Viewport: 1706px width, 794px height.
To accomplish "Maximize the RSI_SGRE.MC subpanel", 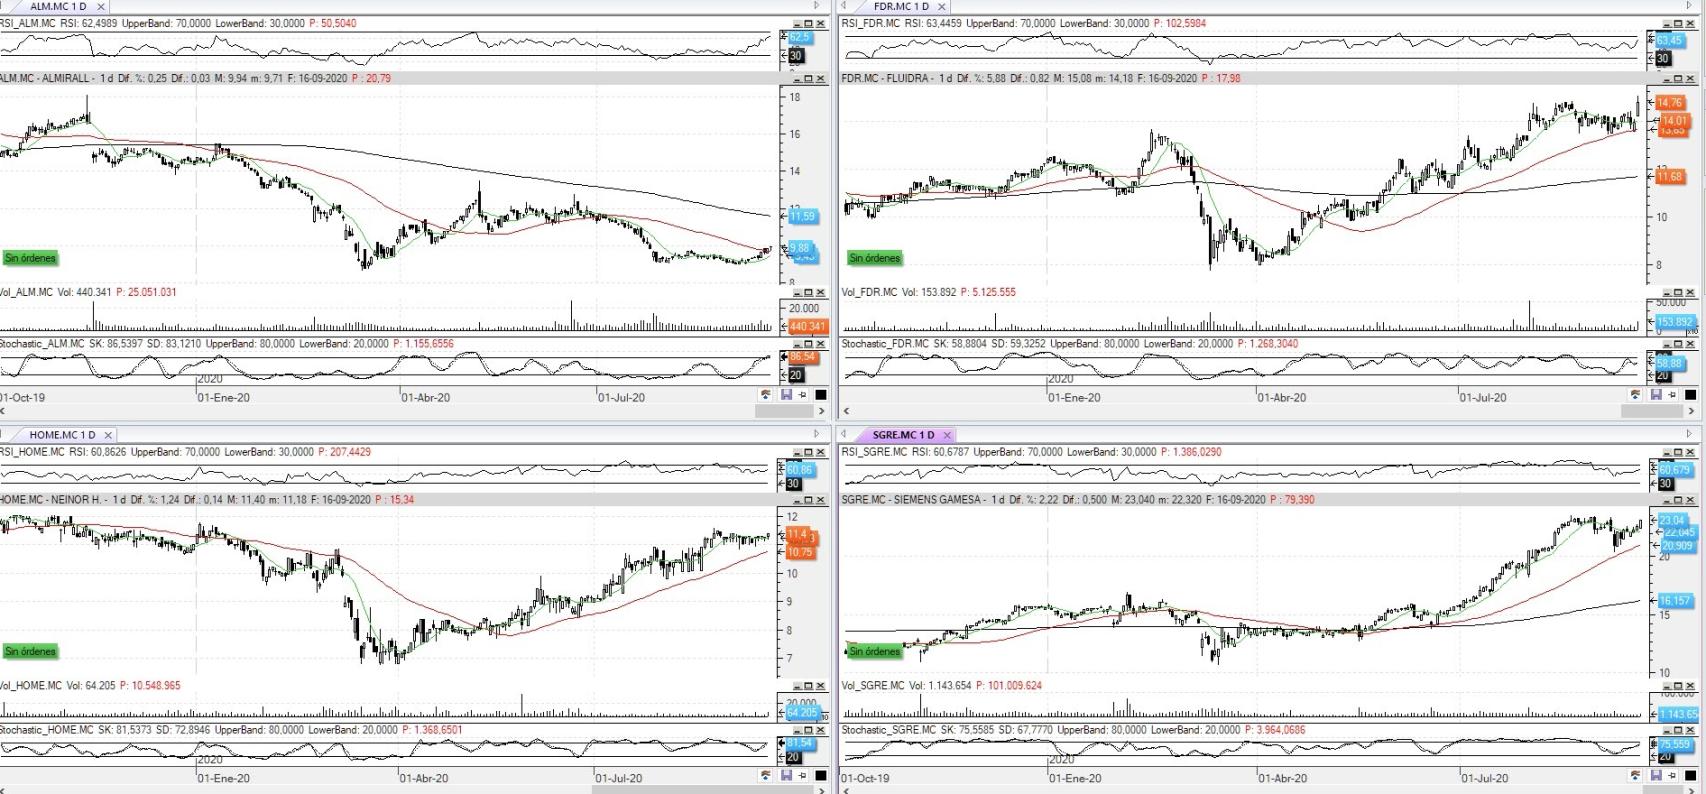I will click(1678, 452).
